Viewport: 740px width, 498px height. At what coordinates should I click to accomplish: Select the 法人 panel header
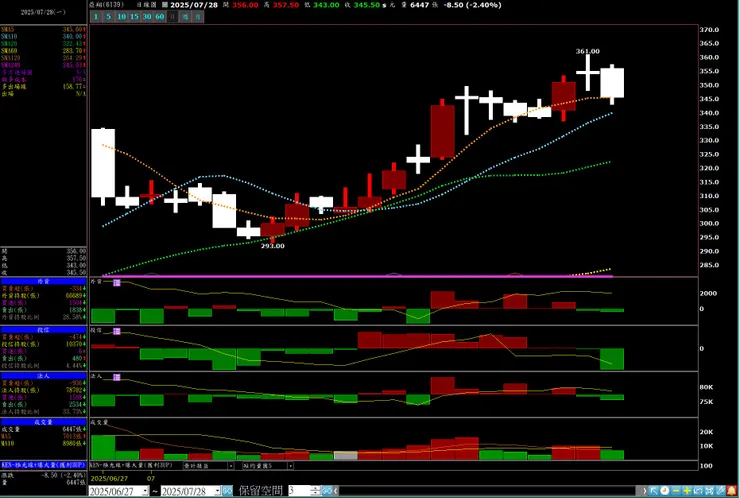[43, 376]
